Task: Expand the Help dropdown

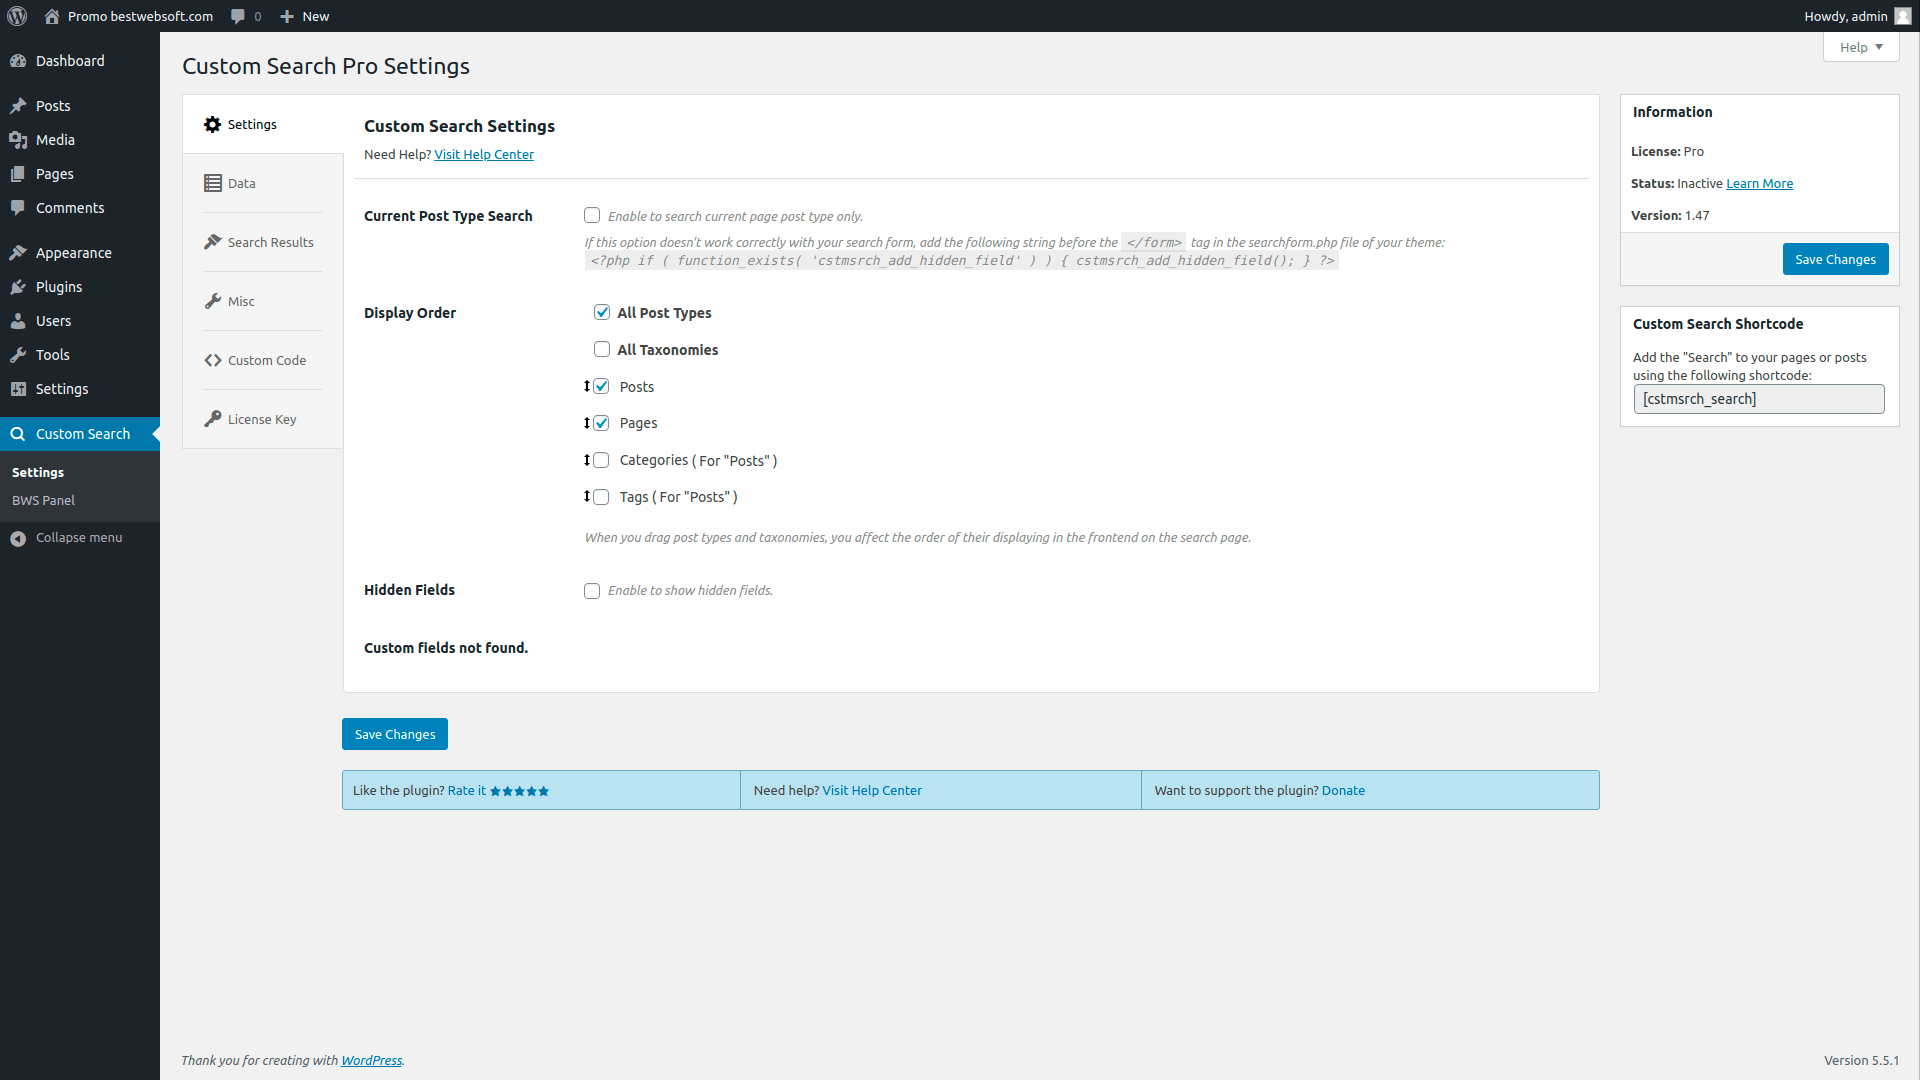Action: coord(1860,47)
